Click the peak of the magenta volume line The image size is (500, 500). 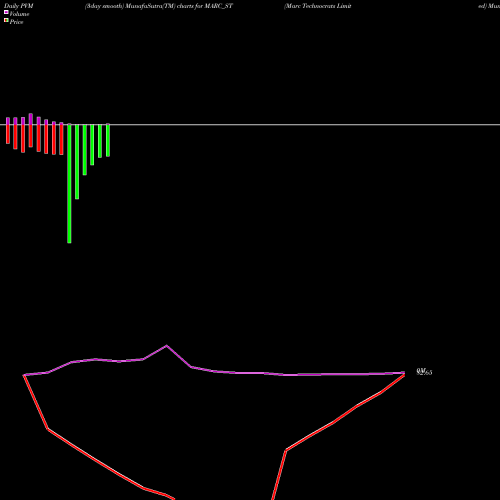click(167, 346)
